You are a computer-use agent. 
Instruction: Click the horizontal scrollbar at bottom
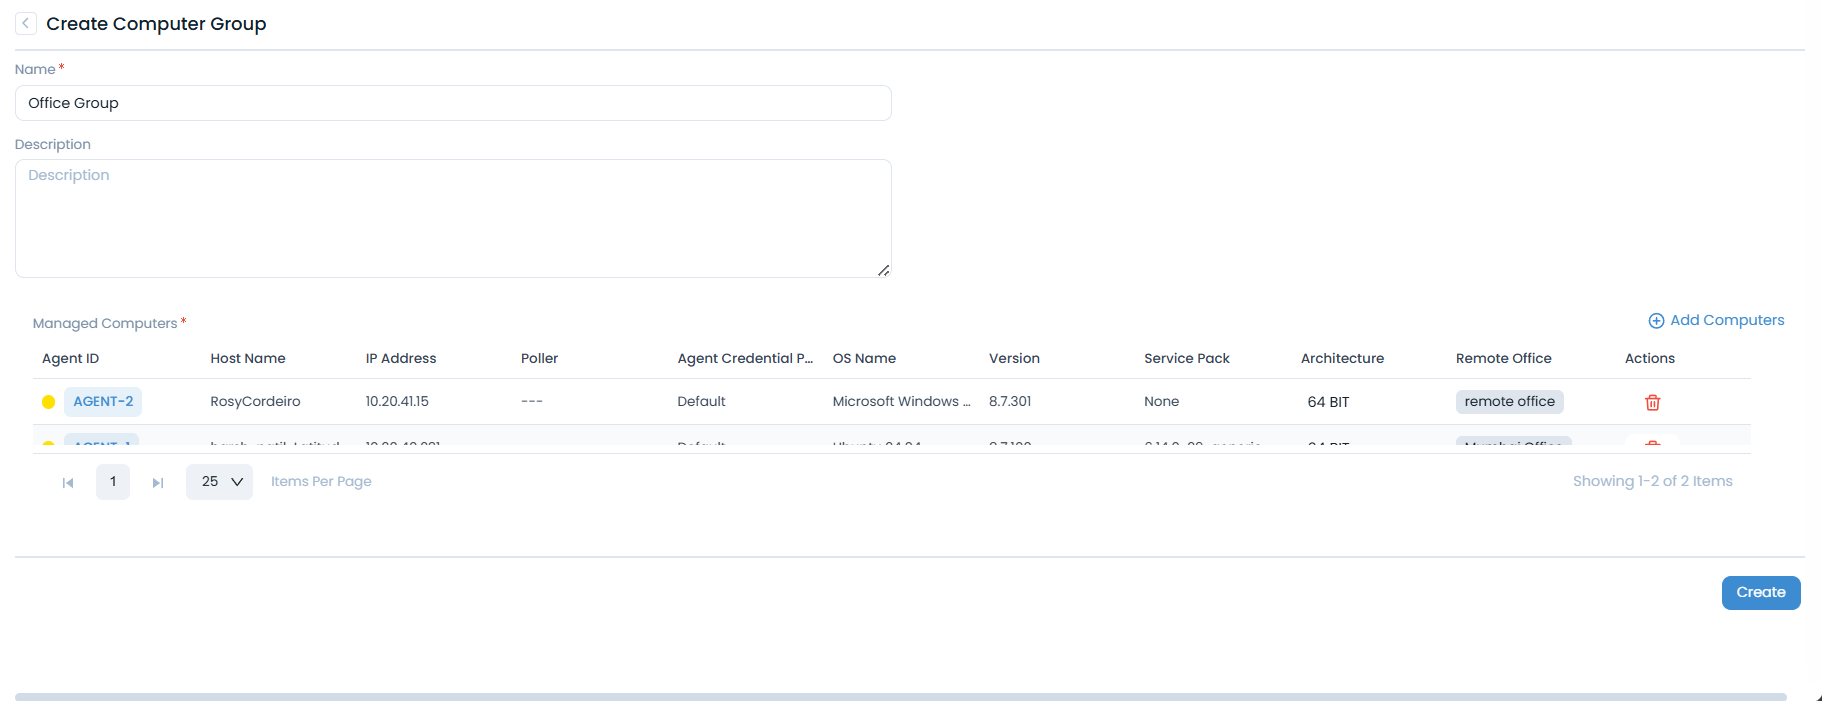click(900, 696)
